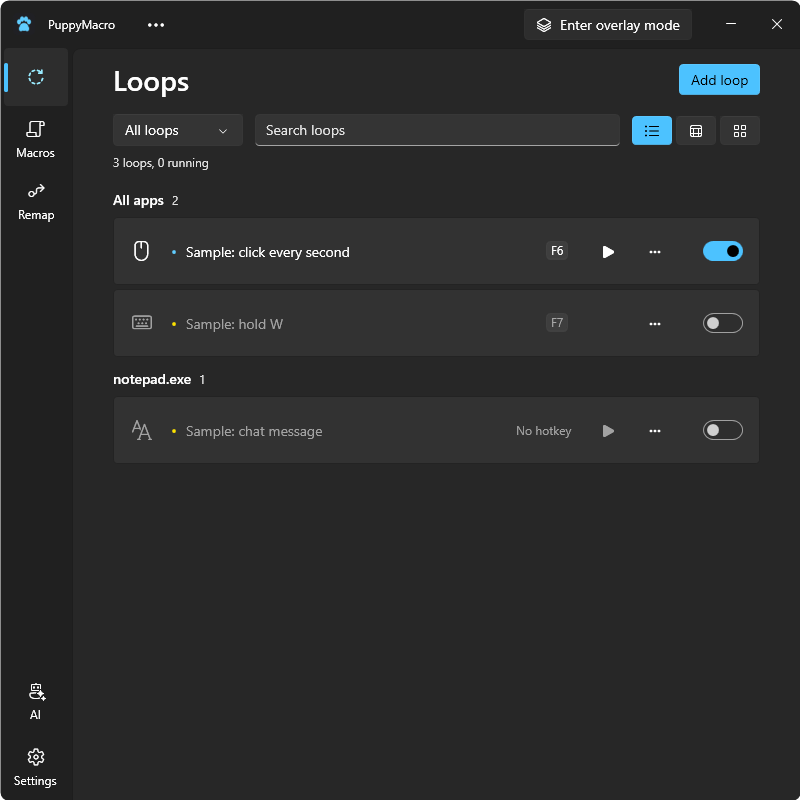Click the F6 hotkey badge

[557, 251]
